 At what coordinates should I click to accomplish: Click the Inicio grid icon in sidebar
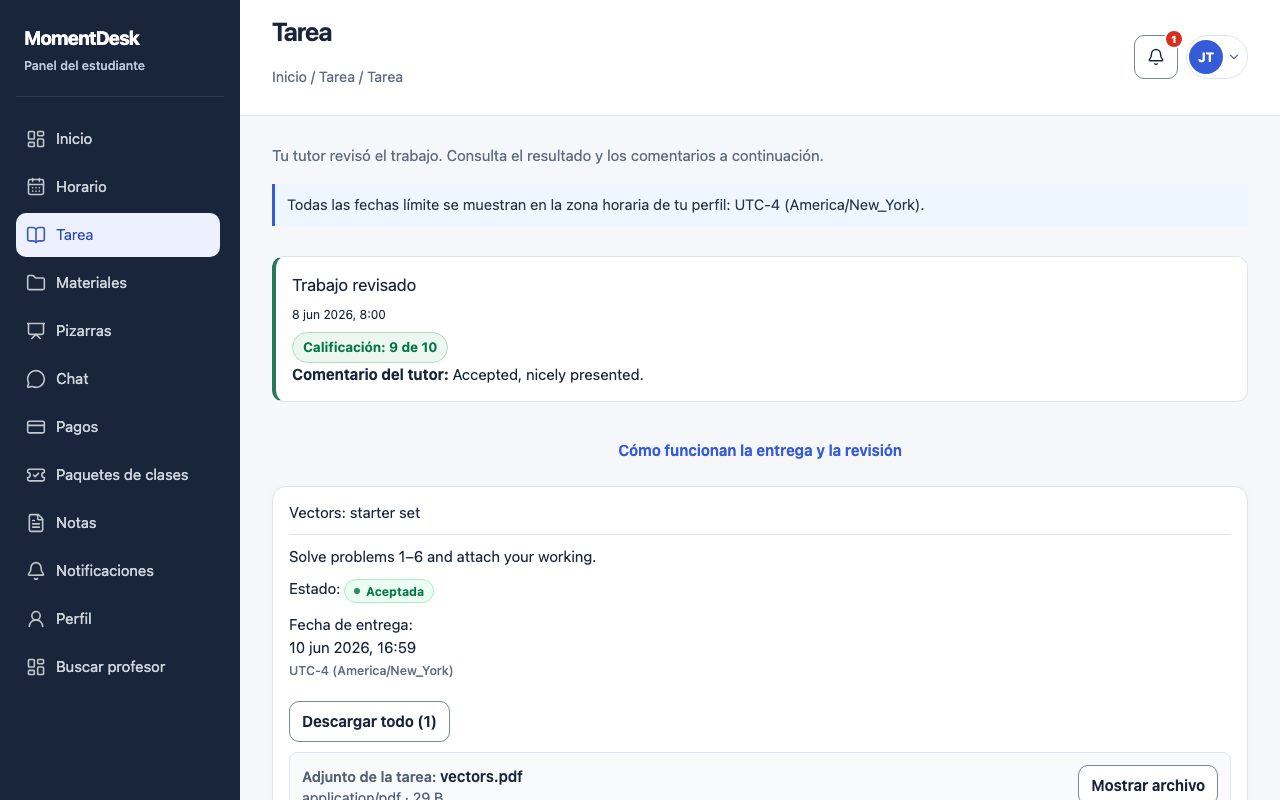(x=36, y=139)
